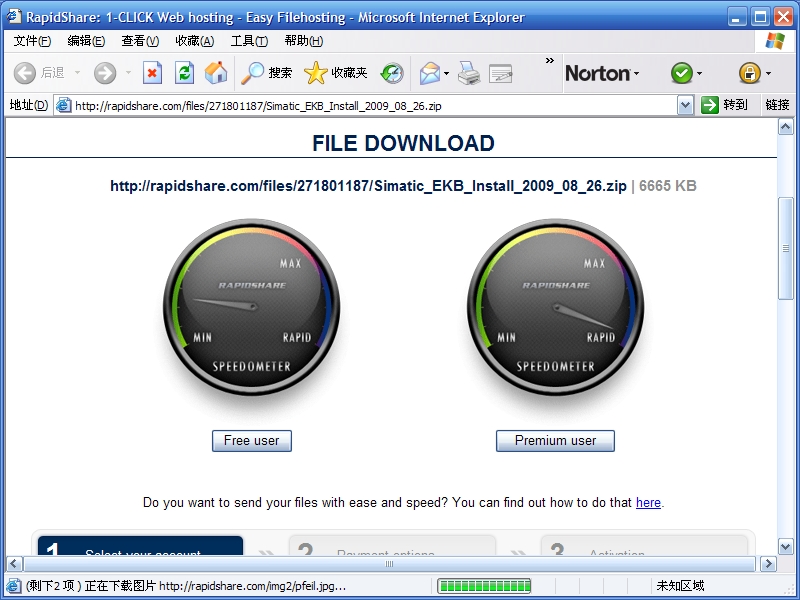Screen dimensions: 800x600
Task: Click the '6665 KB' file size text
Action: (x=667, y=186)
